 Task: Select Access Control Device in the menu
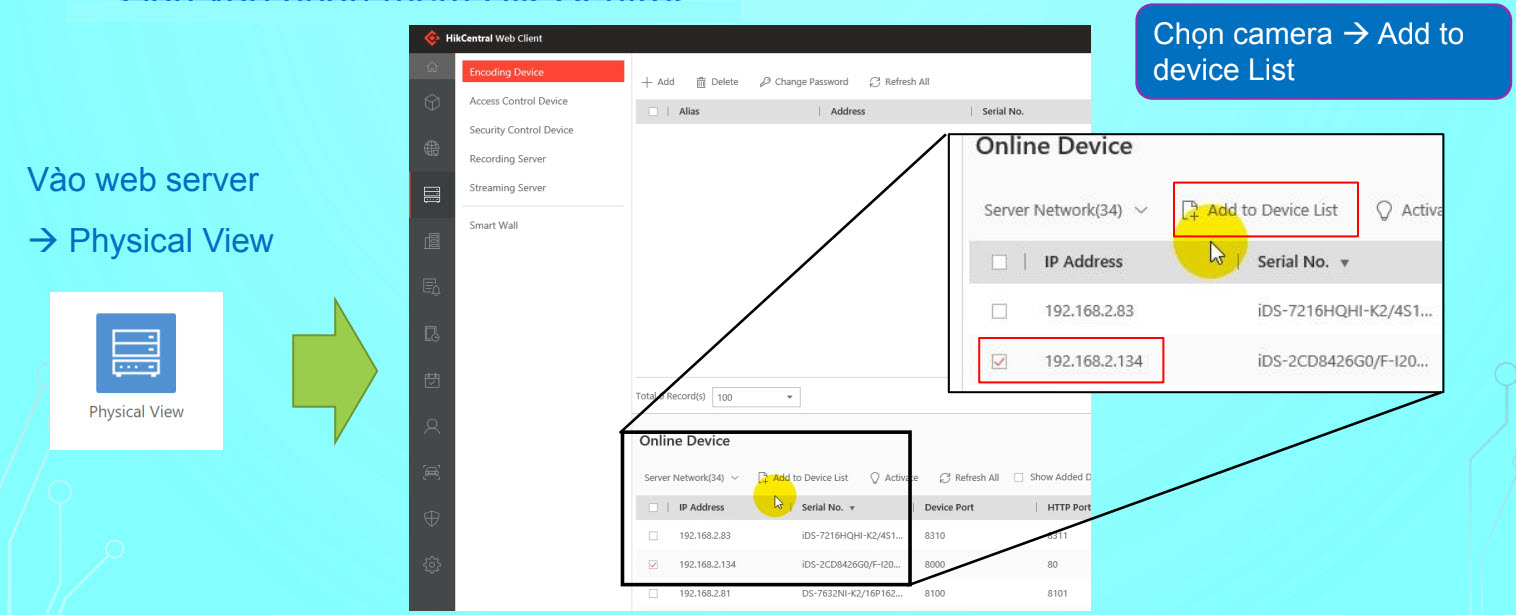(x=518, y=101)
